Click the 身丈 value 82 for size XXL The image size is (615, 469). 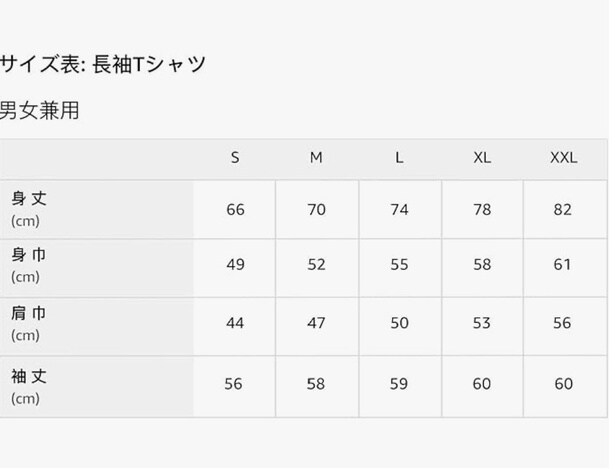coord(563,209)
